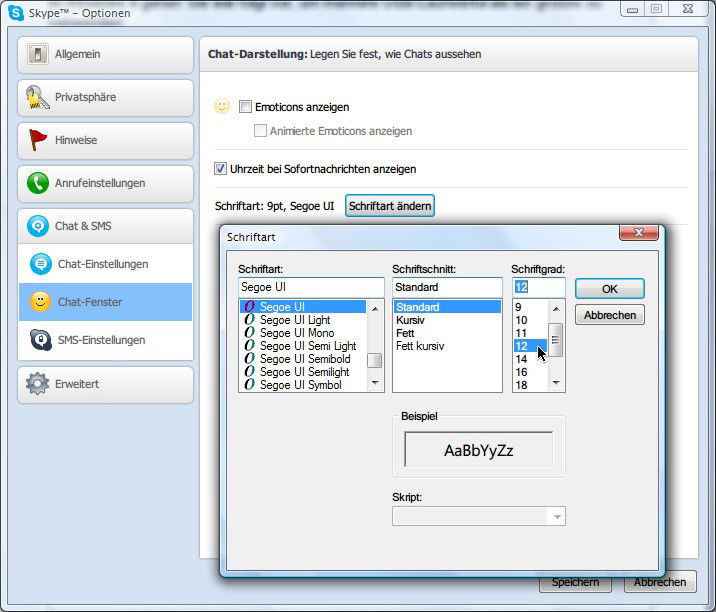Image resolution: width=716 pixels, height=612 pixels.
Task: Click the Chat & SMS bubble icon
Action: coord(38,226)
